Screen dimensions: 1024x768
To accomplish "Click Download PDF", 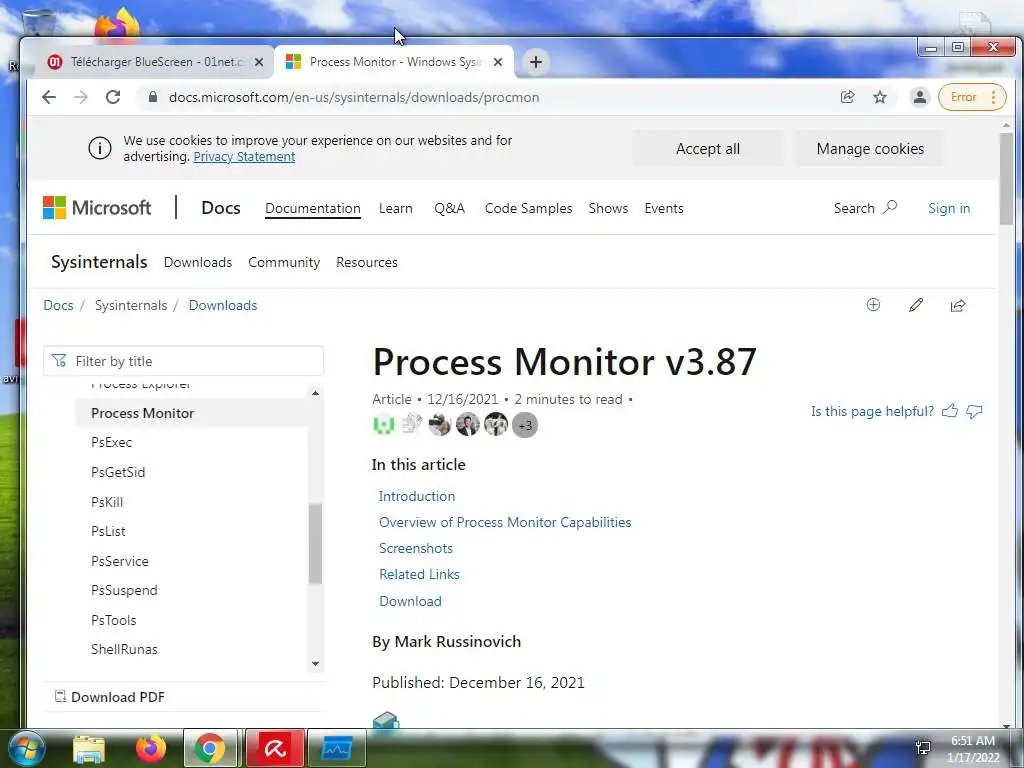I will 110,697.
